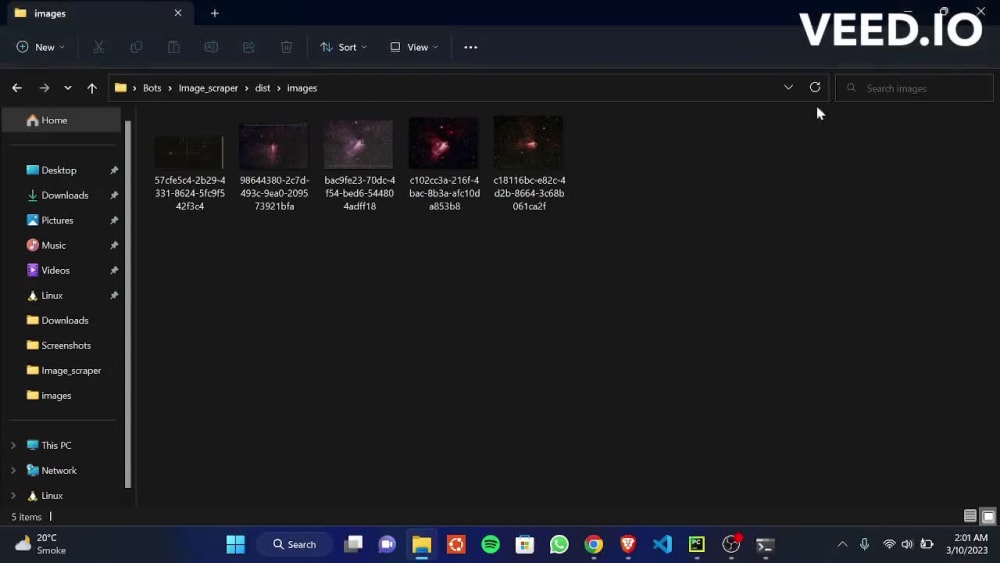
Task: Switch to large thumbnails view icon
Action: (x=988, y=516)
